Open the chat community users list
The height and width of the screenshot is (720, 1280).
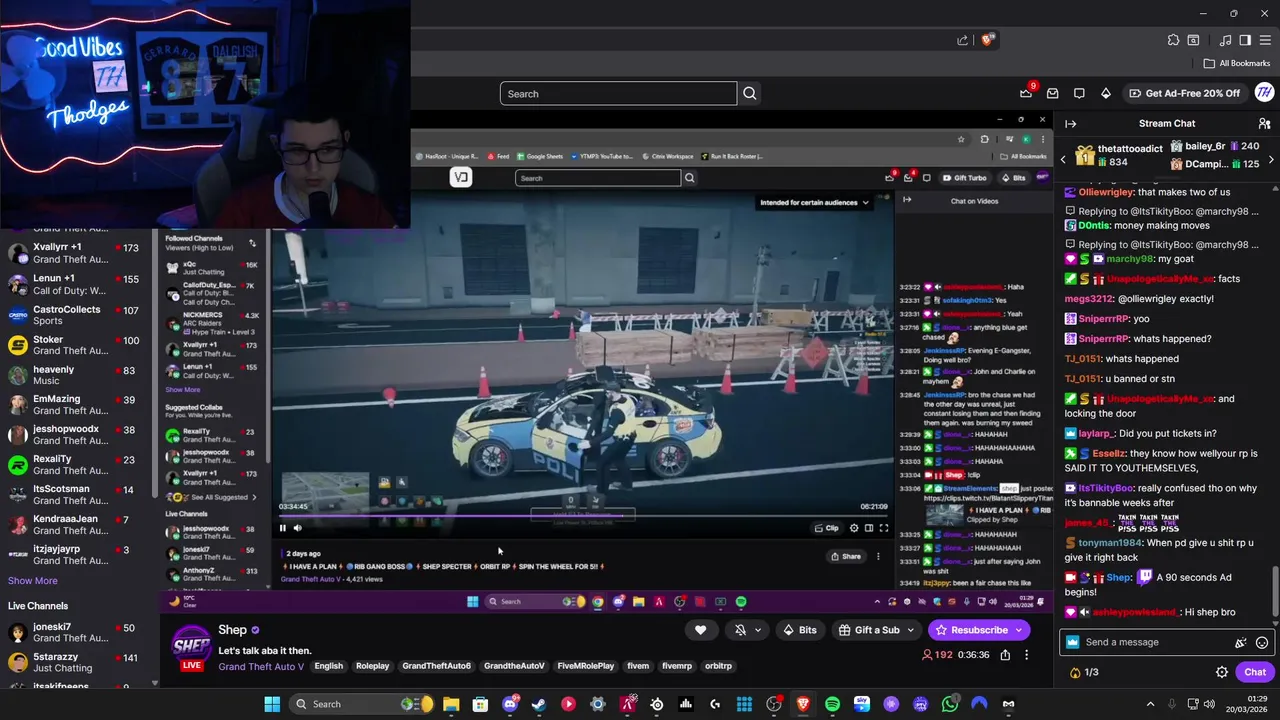coord(1264,124)
